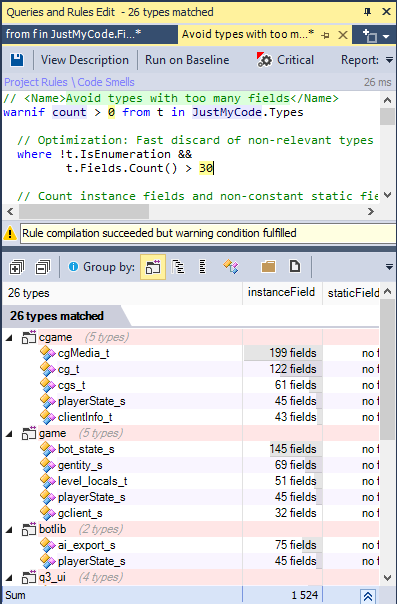
Task: Collapse the q3_ui group
Action: point(10,578)
